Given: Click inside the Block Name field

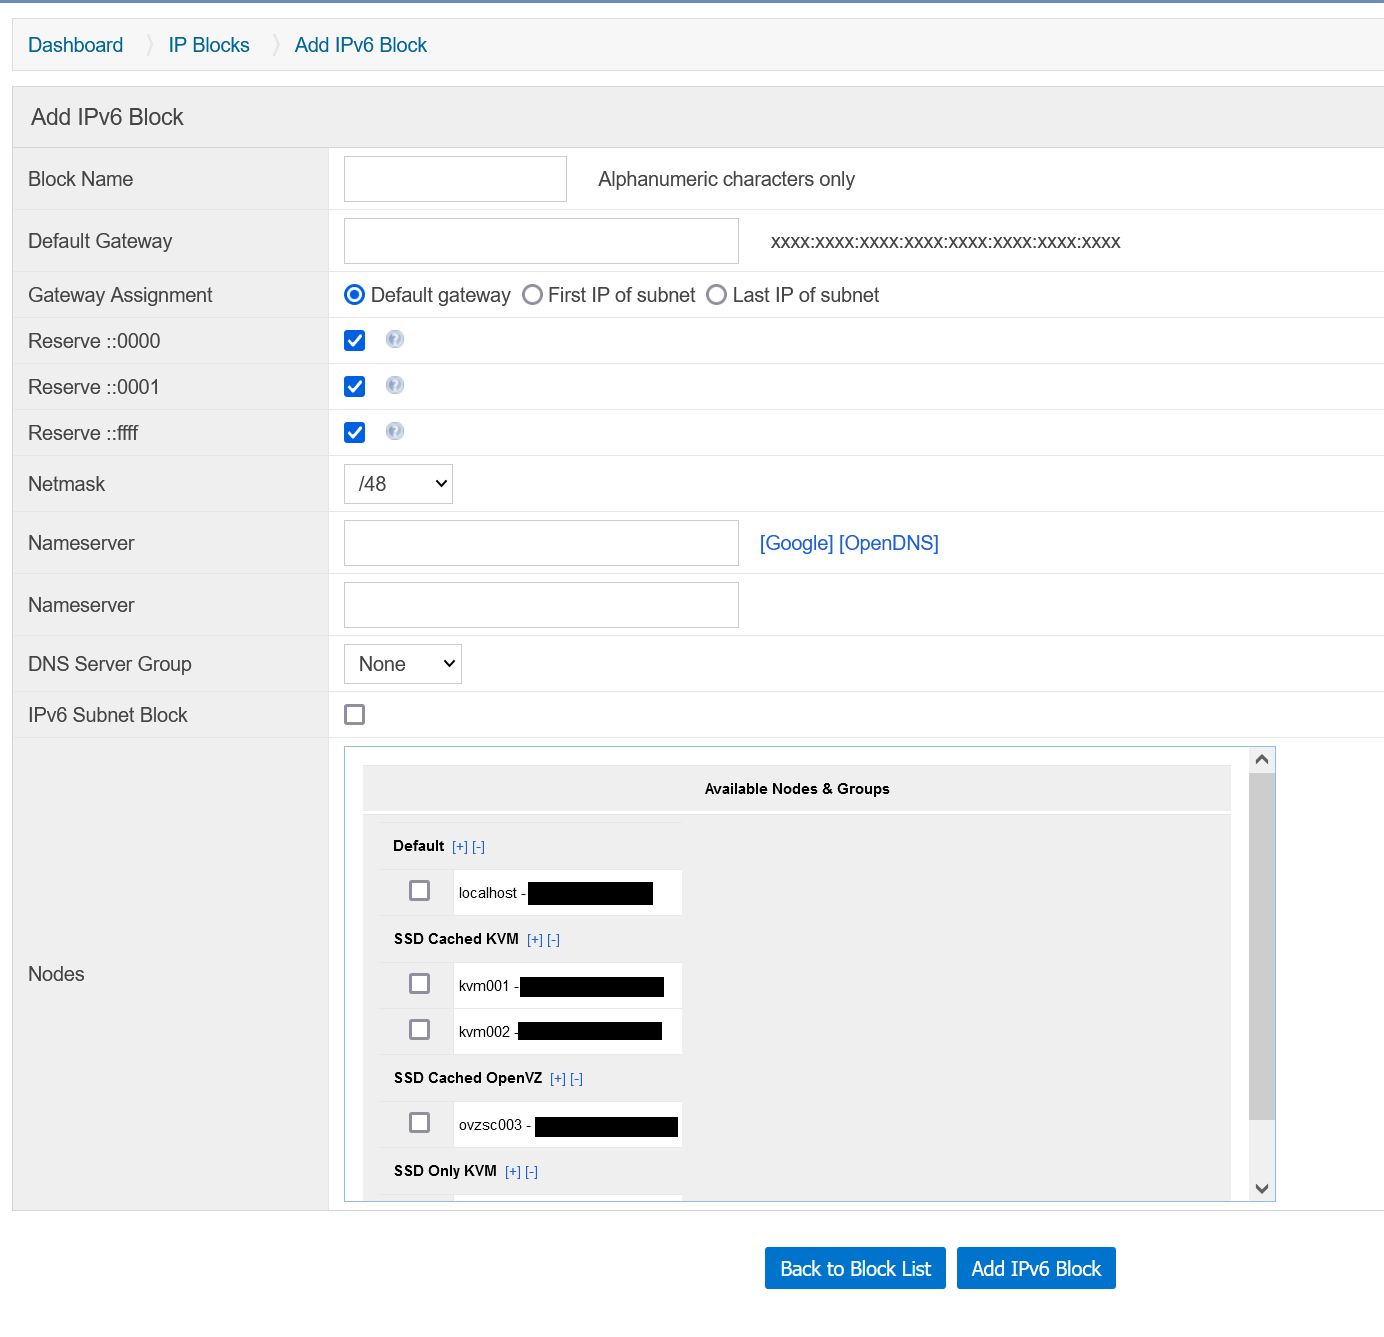Looking at the screenshot, I should pyautogui.click(x=455, y=179).
